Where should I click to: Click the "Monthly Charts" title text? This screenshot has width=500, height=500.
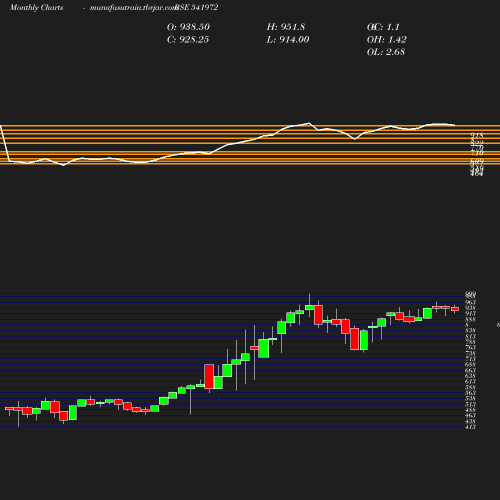click(x=36, y=8)
